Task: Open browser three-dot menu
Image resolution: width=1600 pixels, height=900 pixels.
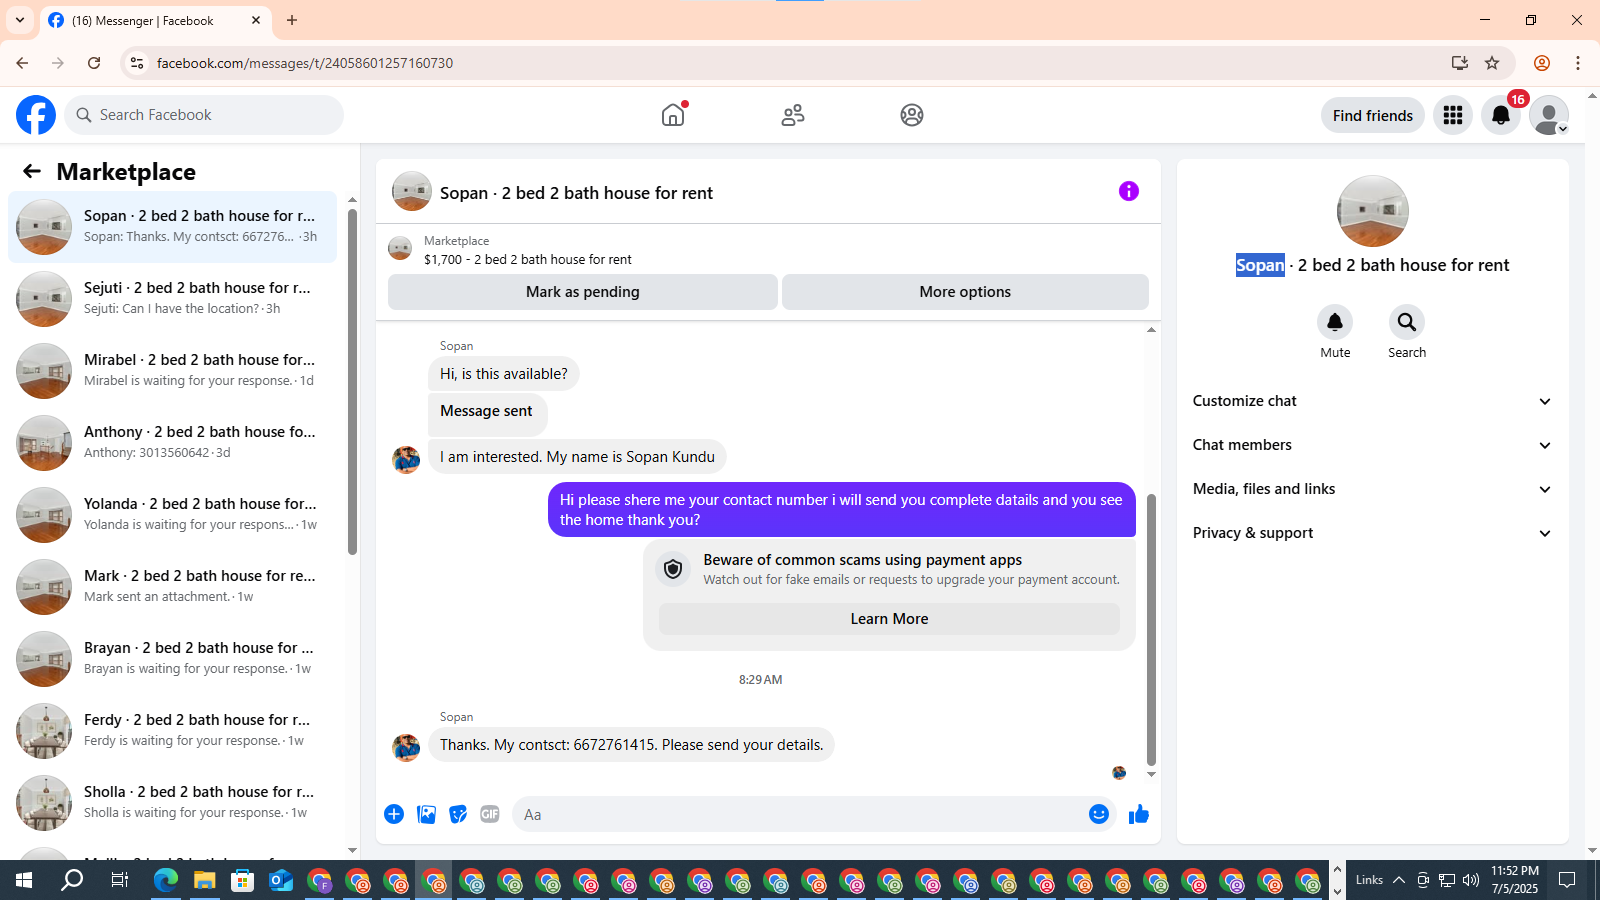Action: (1578, 63)
